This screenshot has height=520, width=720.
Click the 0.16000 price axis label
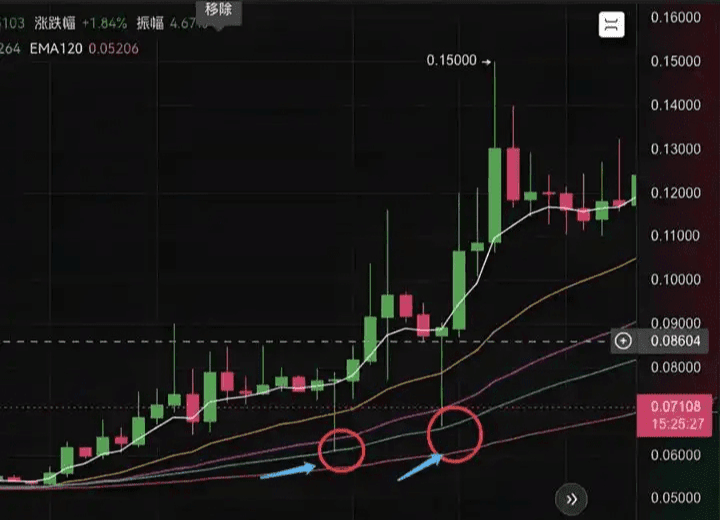[x=675, y=17]
